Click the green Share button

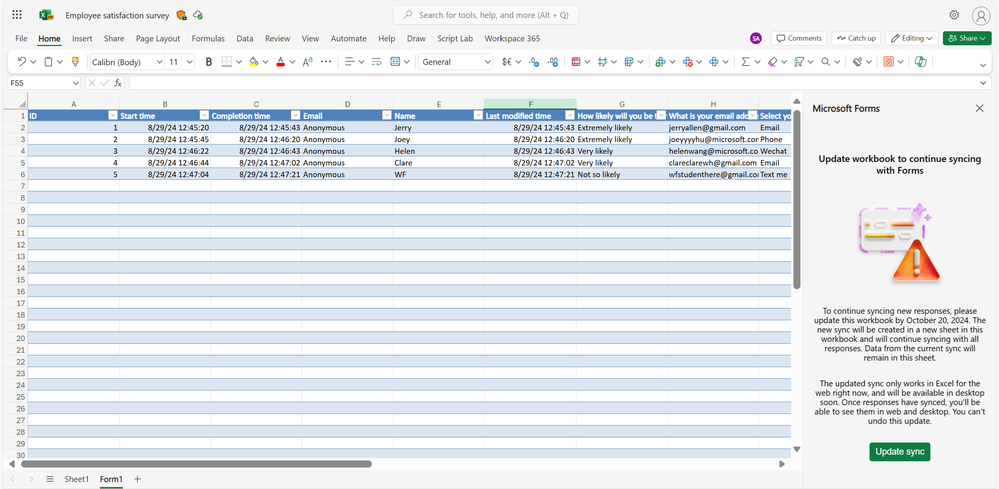click(967, 38)
